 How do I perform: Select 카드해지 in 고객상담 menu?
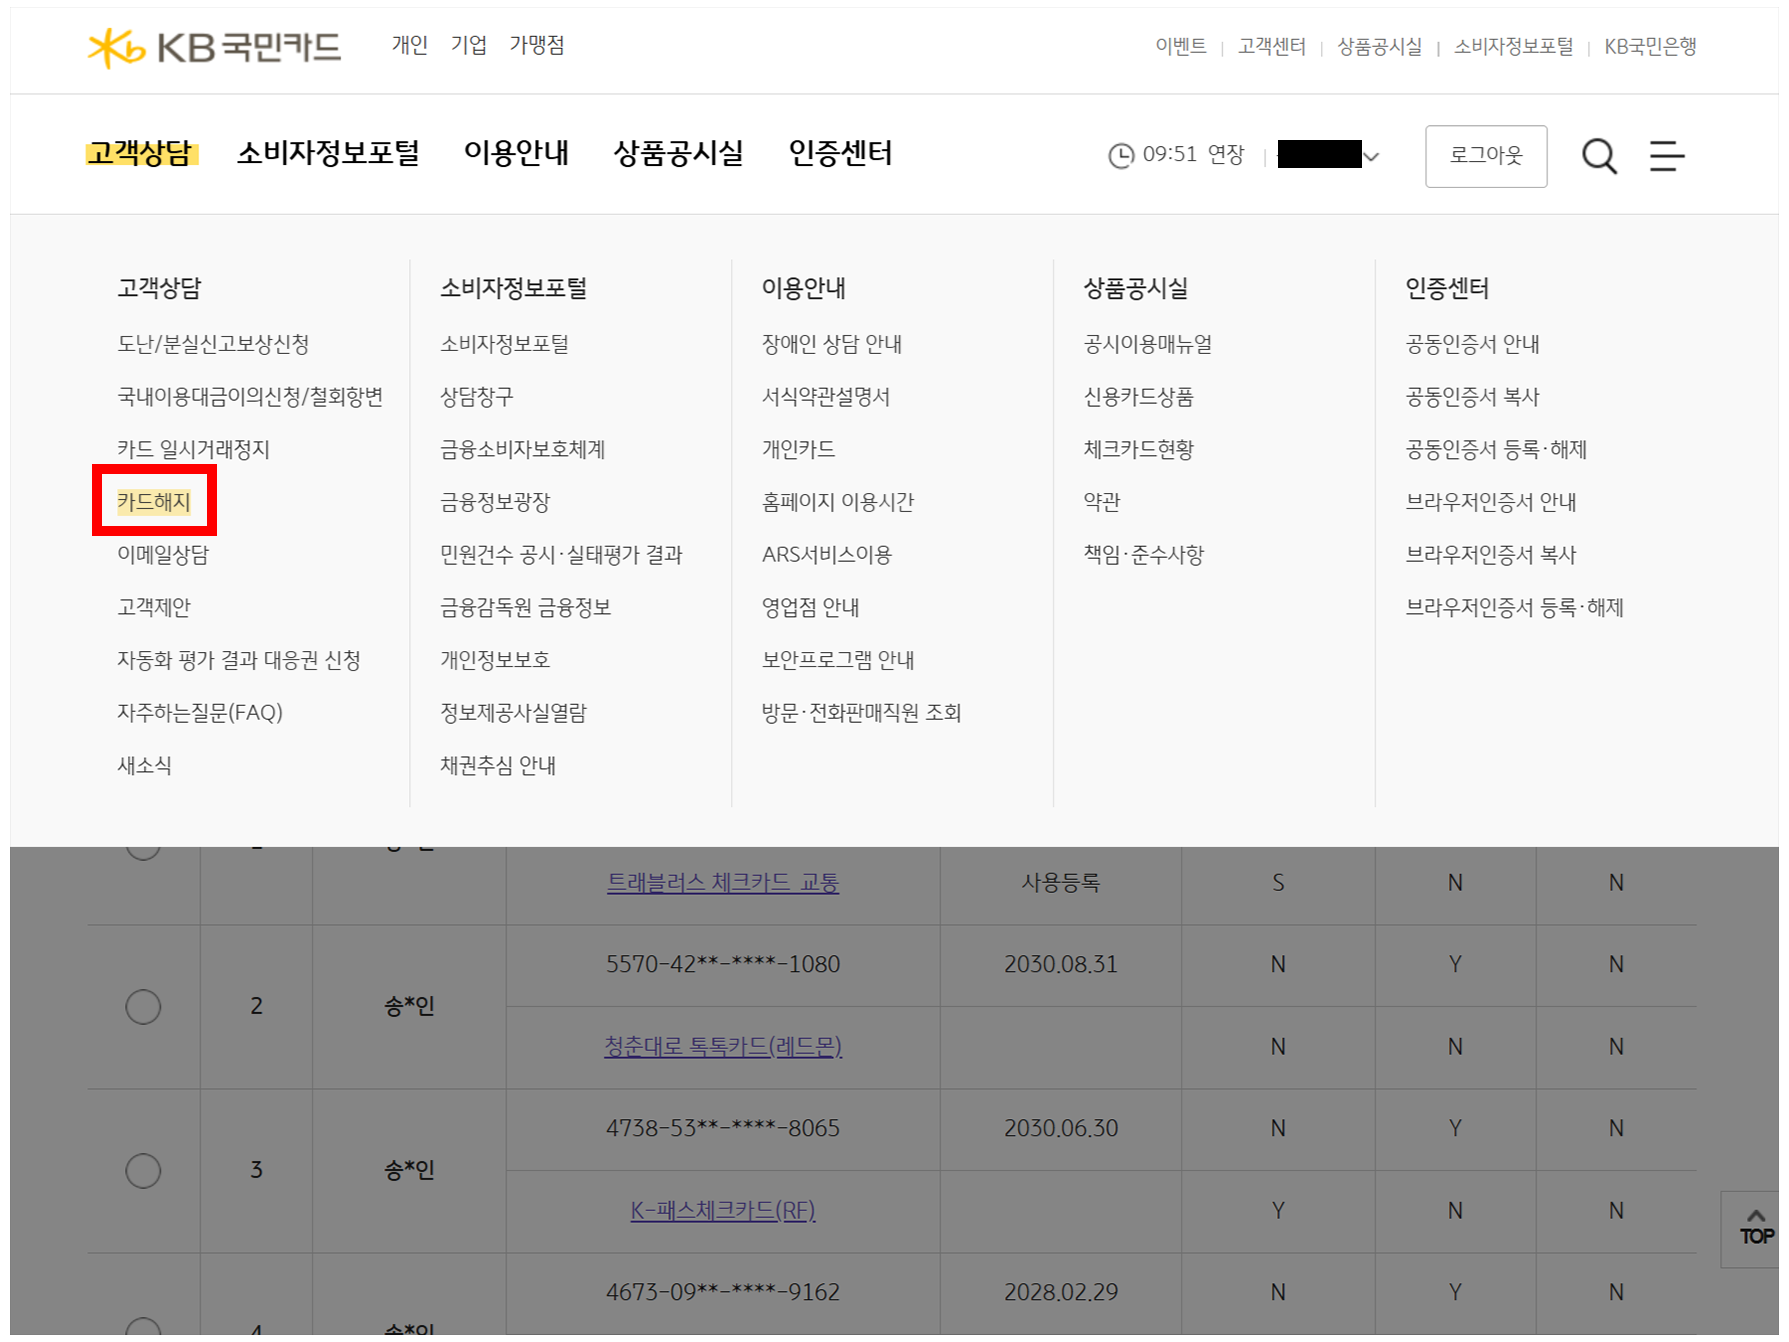[154, 502]
